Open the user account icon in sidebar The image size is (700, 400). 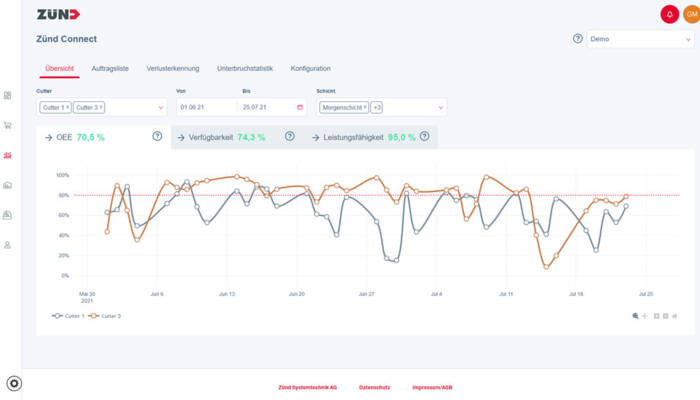point(8,244)
